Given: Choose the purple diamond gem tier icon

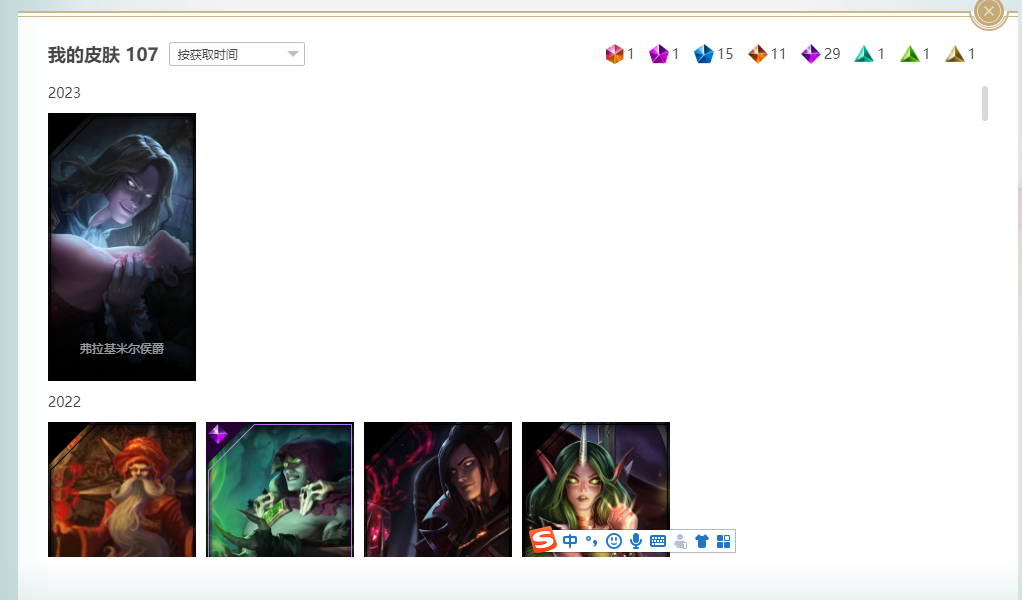Looking at the screenshot, I should pyautogui.click(x=810, y=54).
